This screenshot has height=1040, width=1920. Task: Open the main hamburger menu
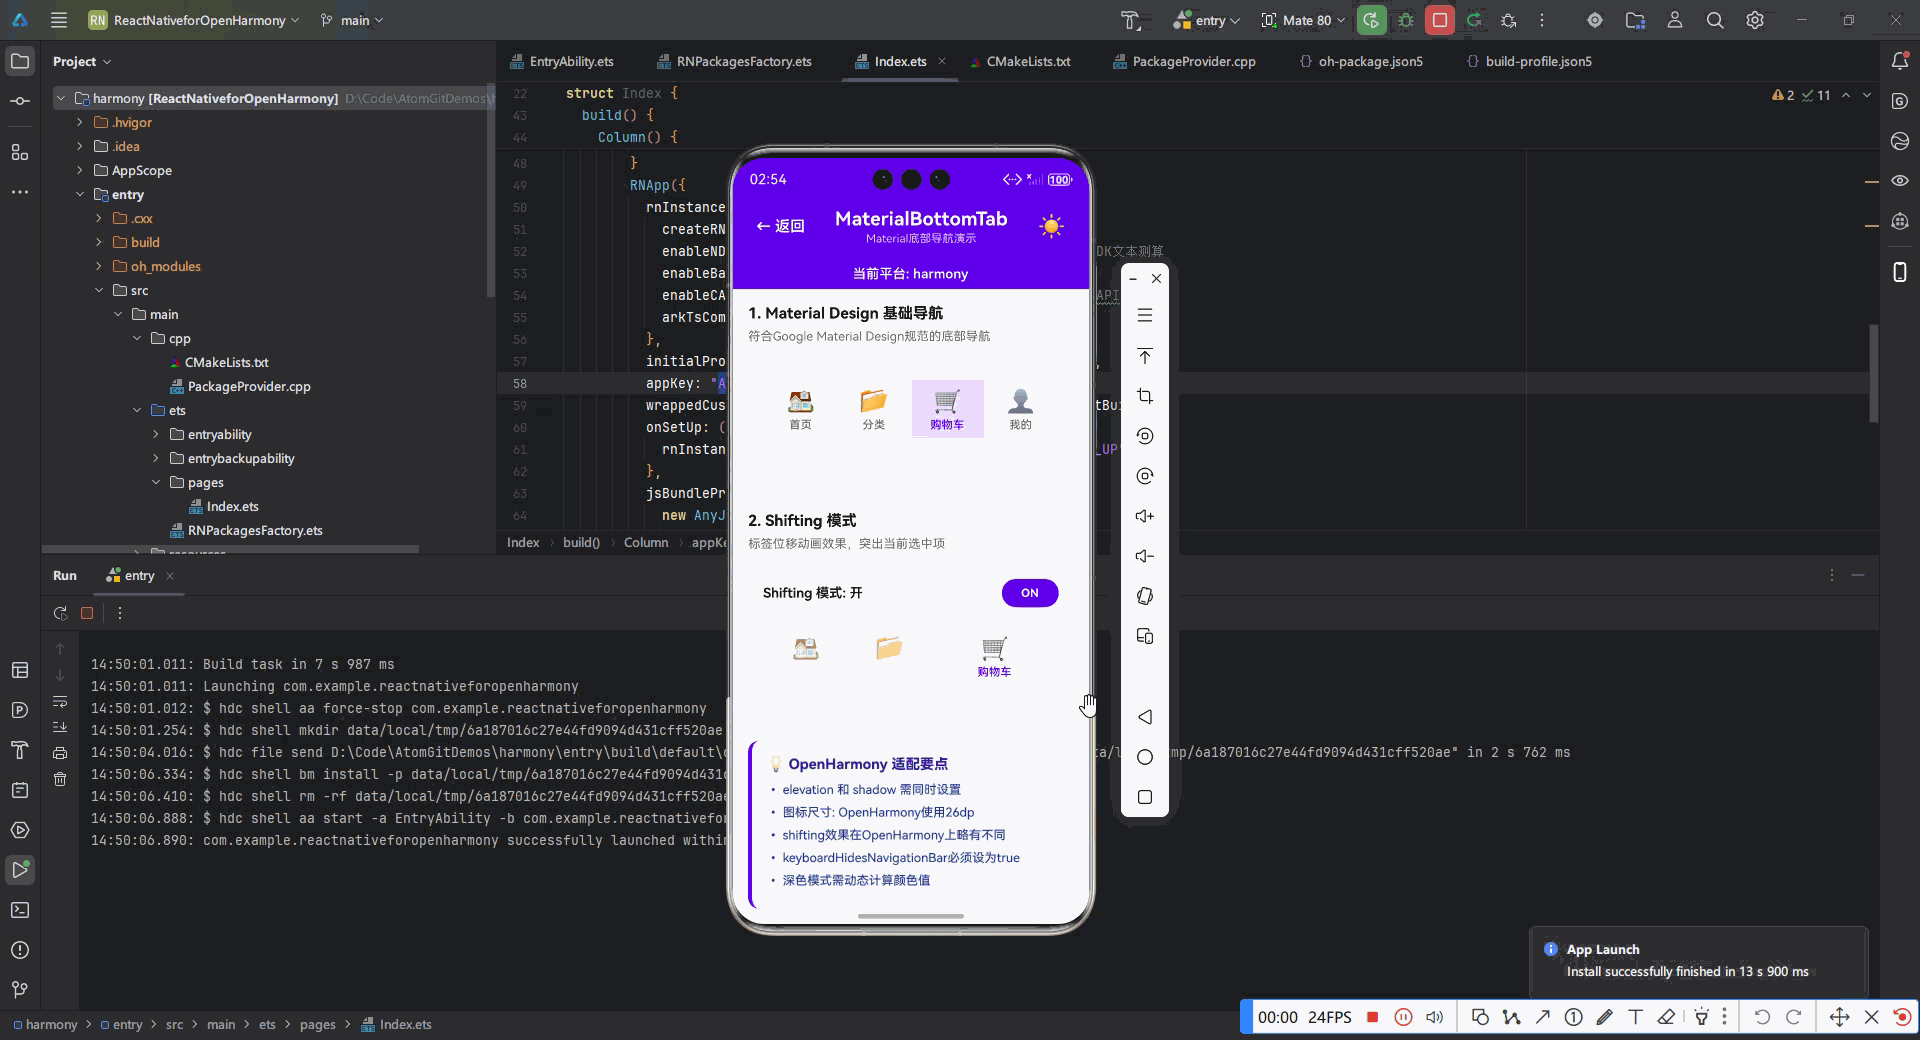[59, 20]
